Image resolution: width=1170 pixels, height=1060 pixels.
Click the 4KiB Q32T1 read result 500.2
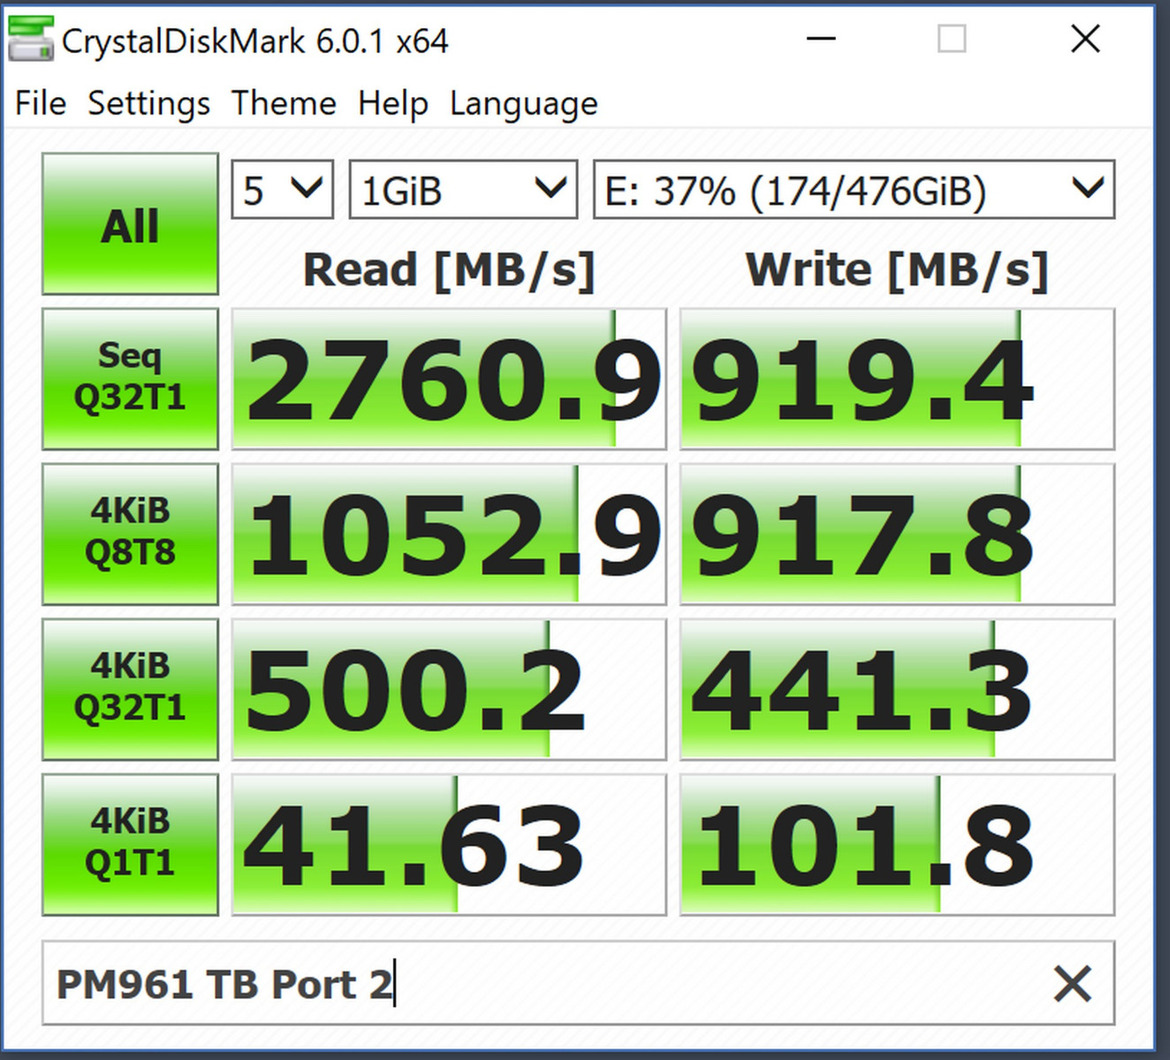pyautogui.click(x=448, y=689)
